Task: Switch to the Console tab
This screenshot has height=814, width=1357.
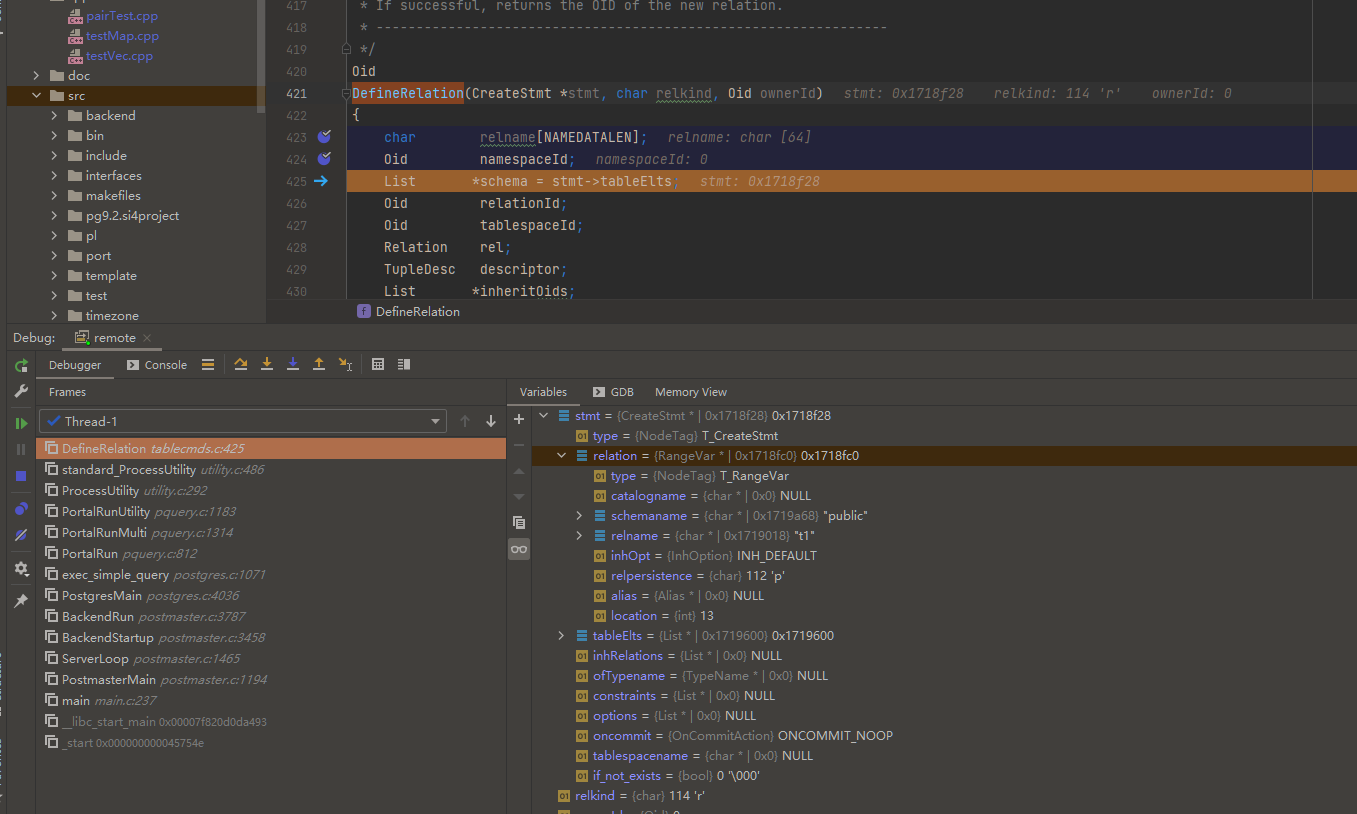Action: (x=157, y=365)
